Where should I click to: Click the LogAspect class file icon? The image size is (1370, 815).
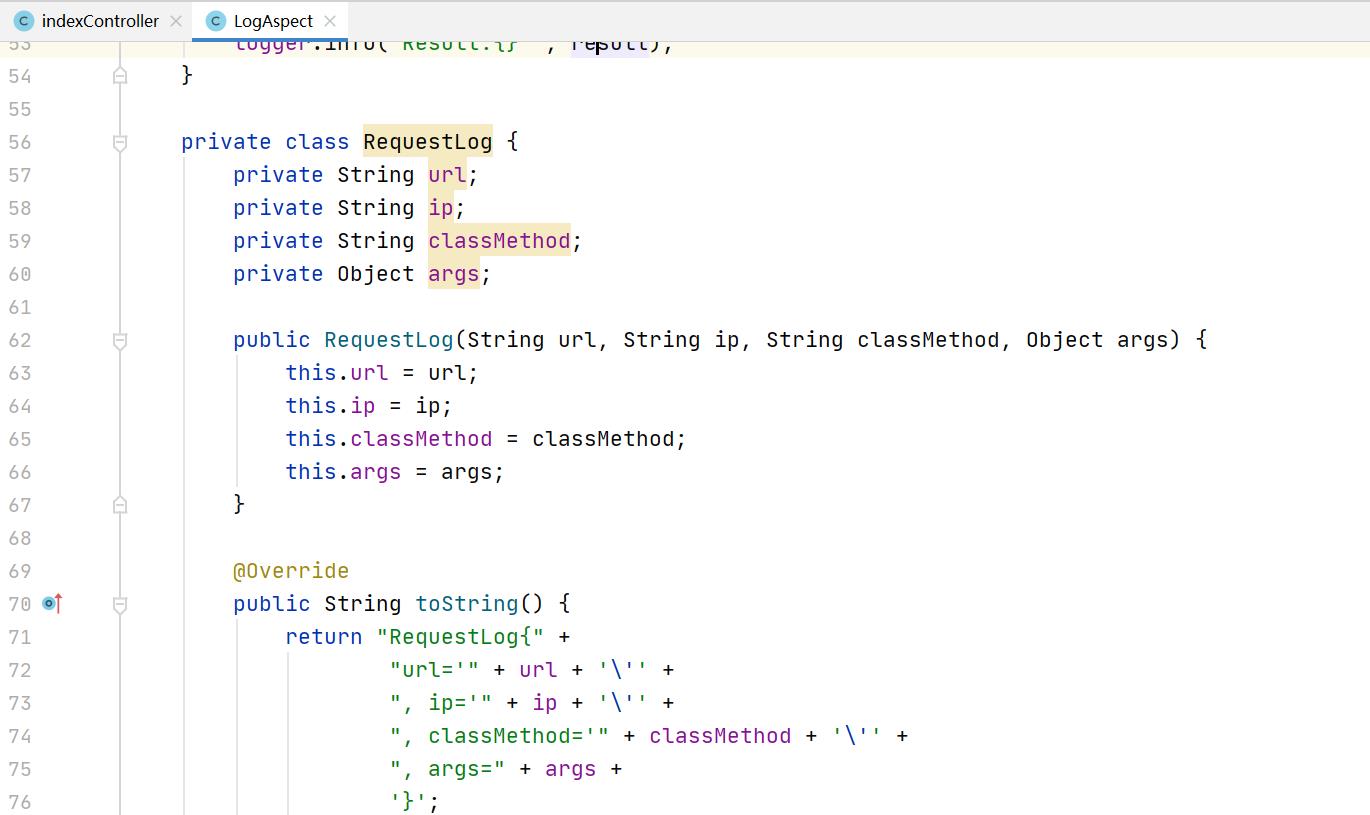pyautogui.click(x=215, y=20)
